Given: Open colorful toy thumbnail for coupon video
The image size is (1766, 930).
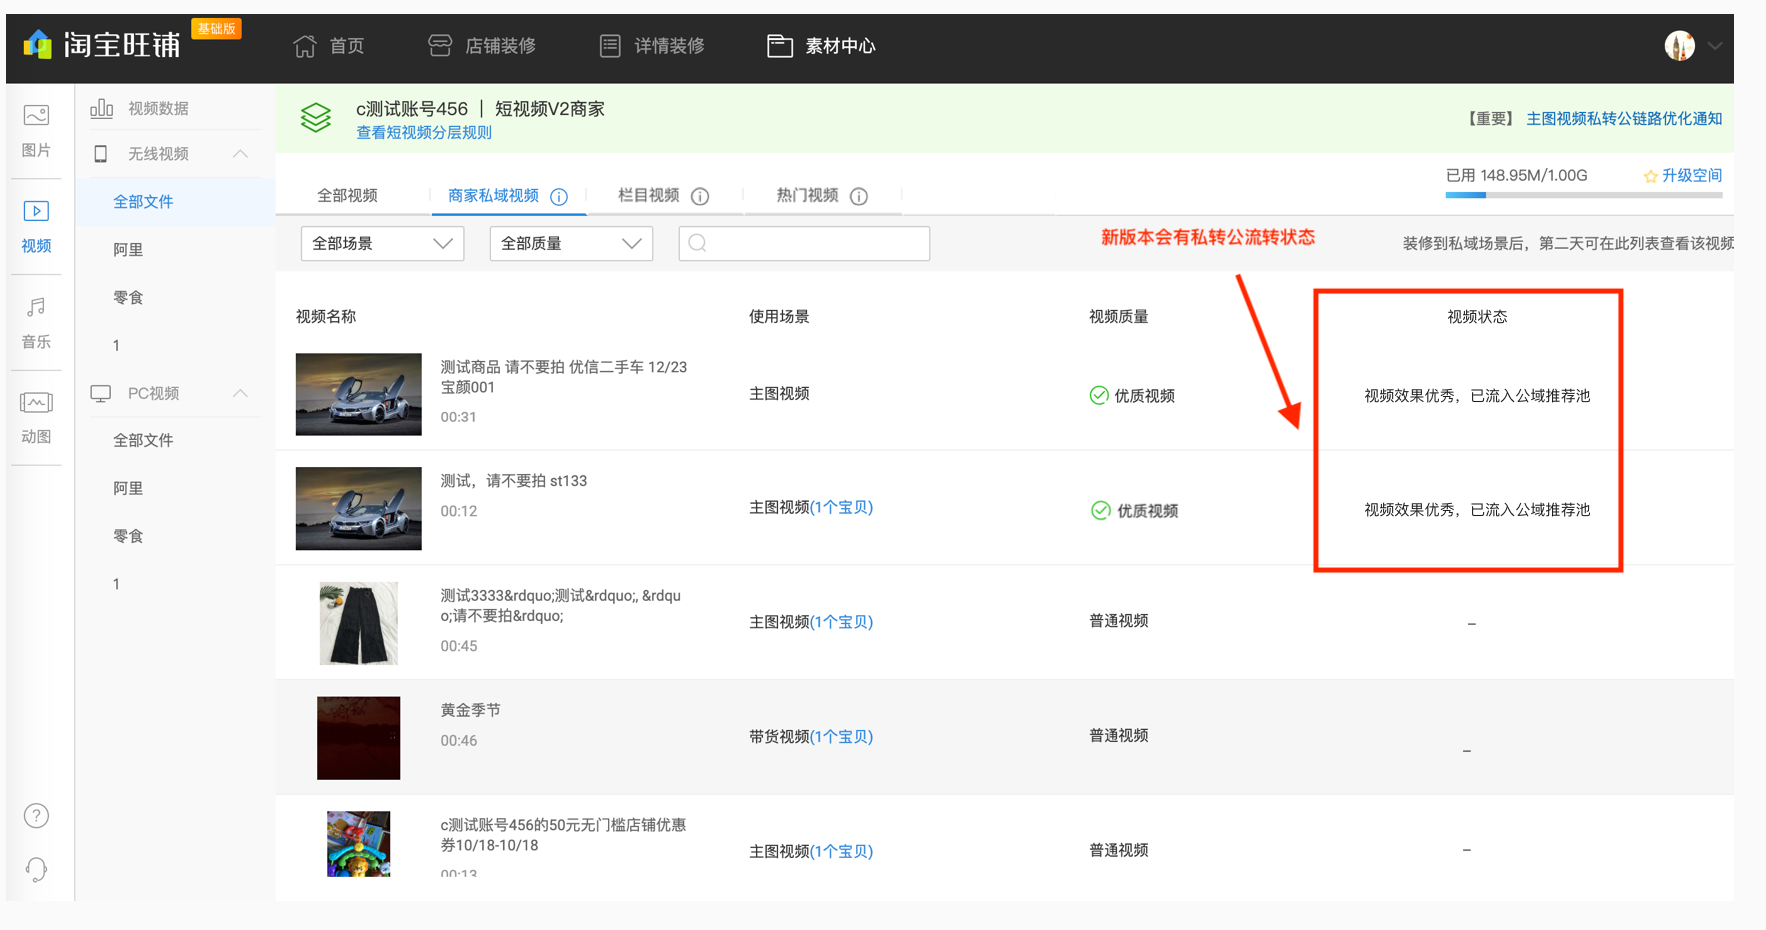Looking at the screenshot, I should click(358, 844).
